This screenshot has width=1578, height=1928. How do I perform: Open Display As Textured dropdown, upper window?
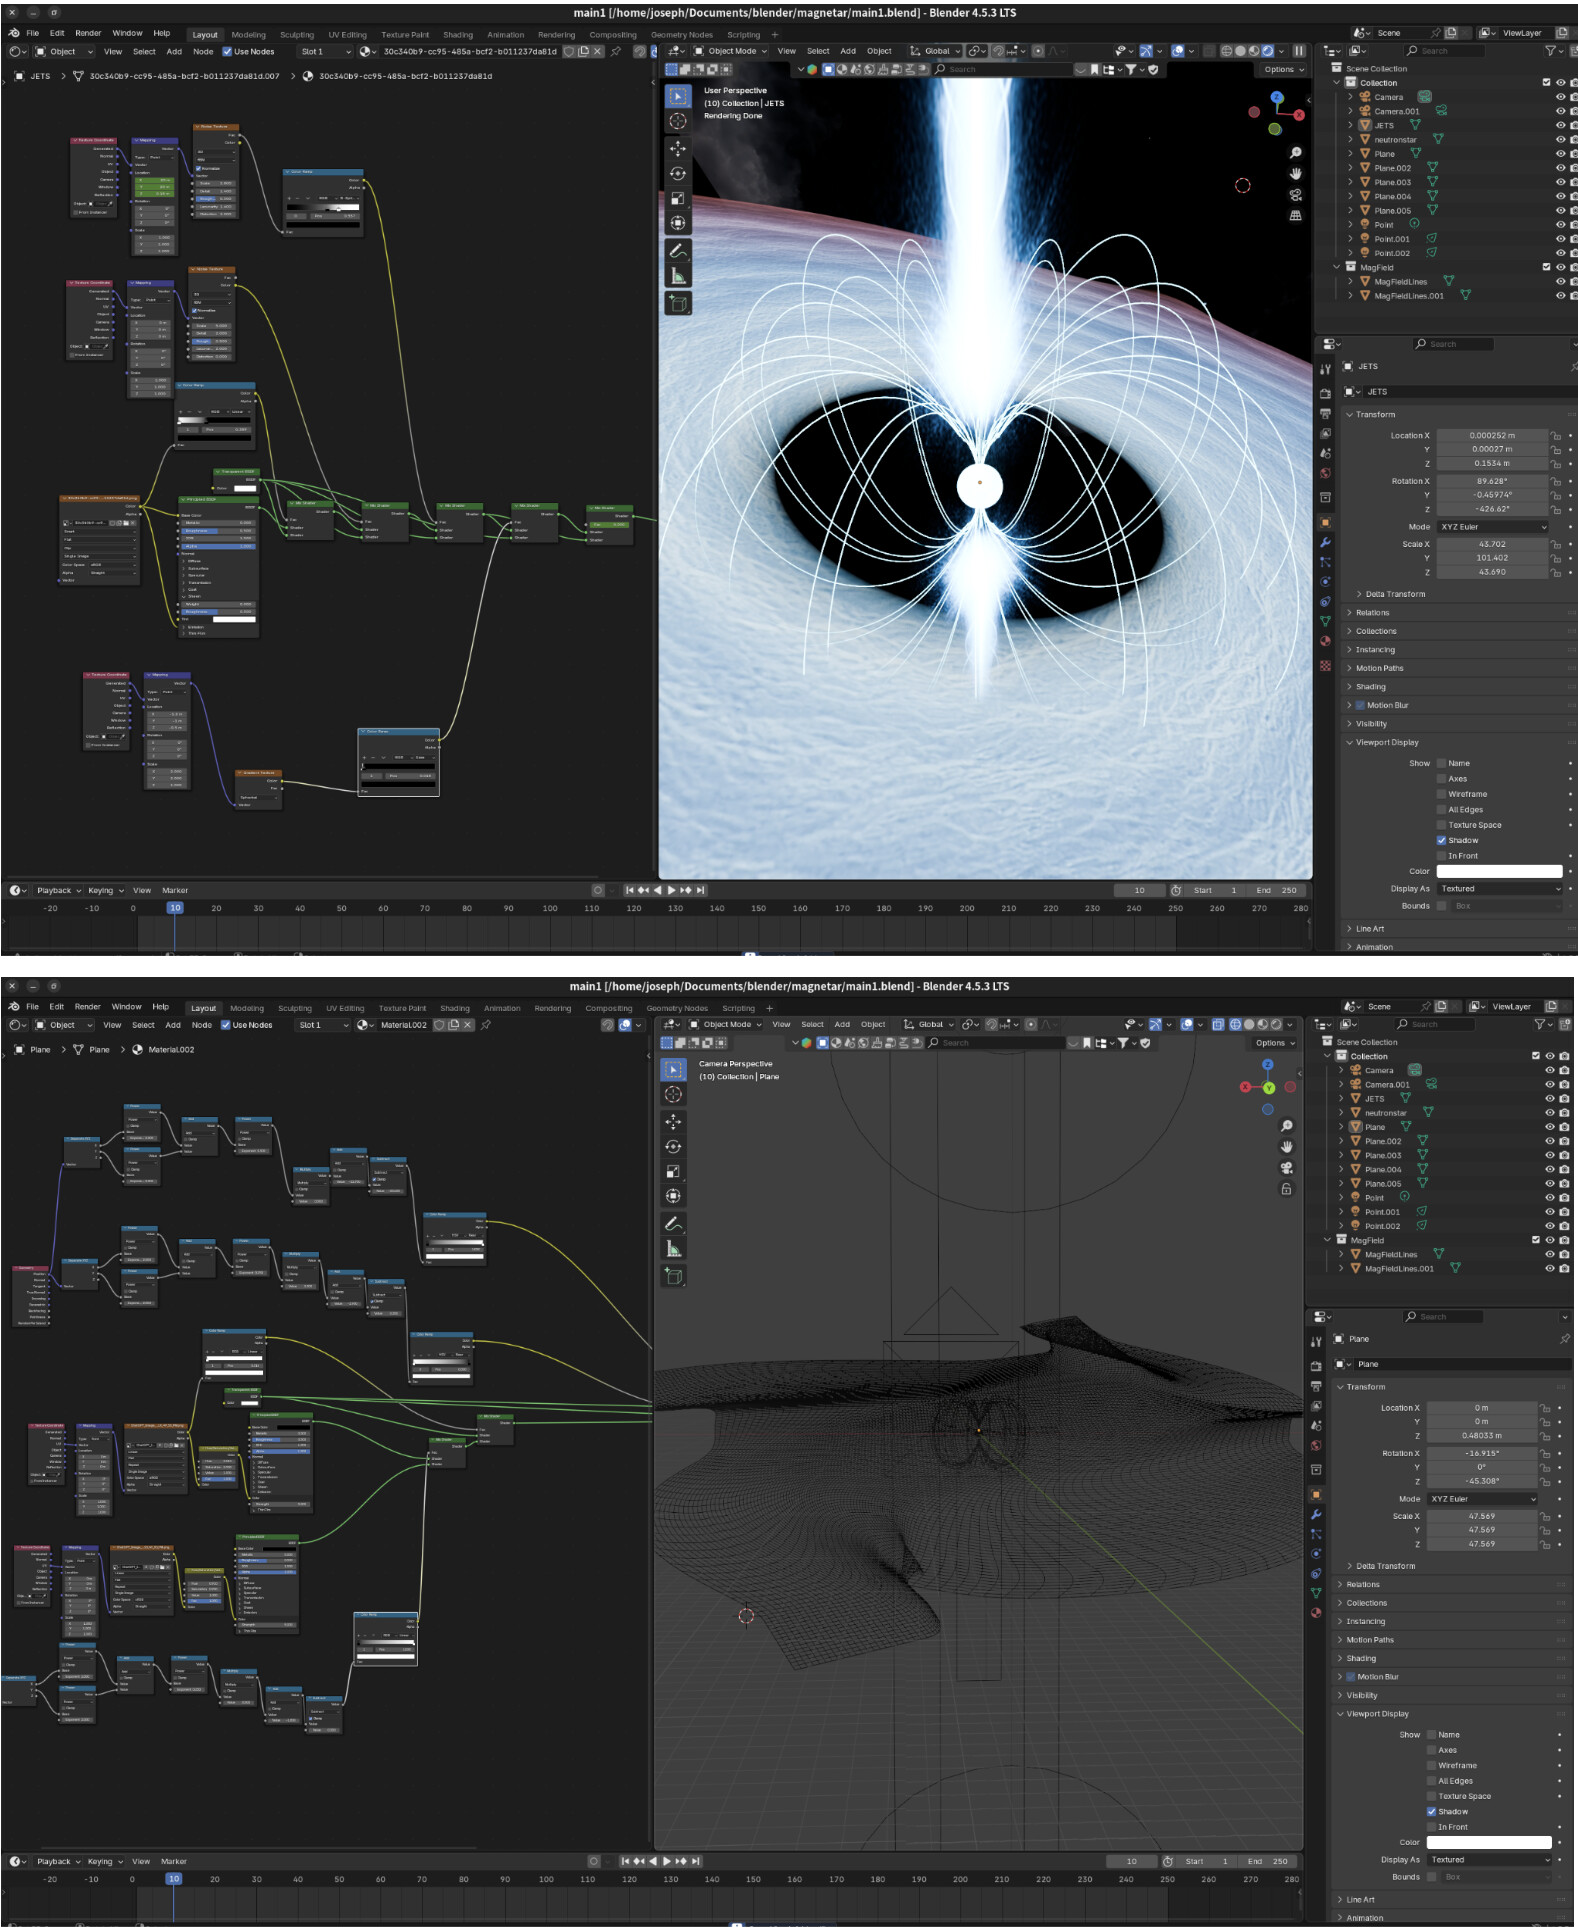(x=1500, y=889)
